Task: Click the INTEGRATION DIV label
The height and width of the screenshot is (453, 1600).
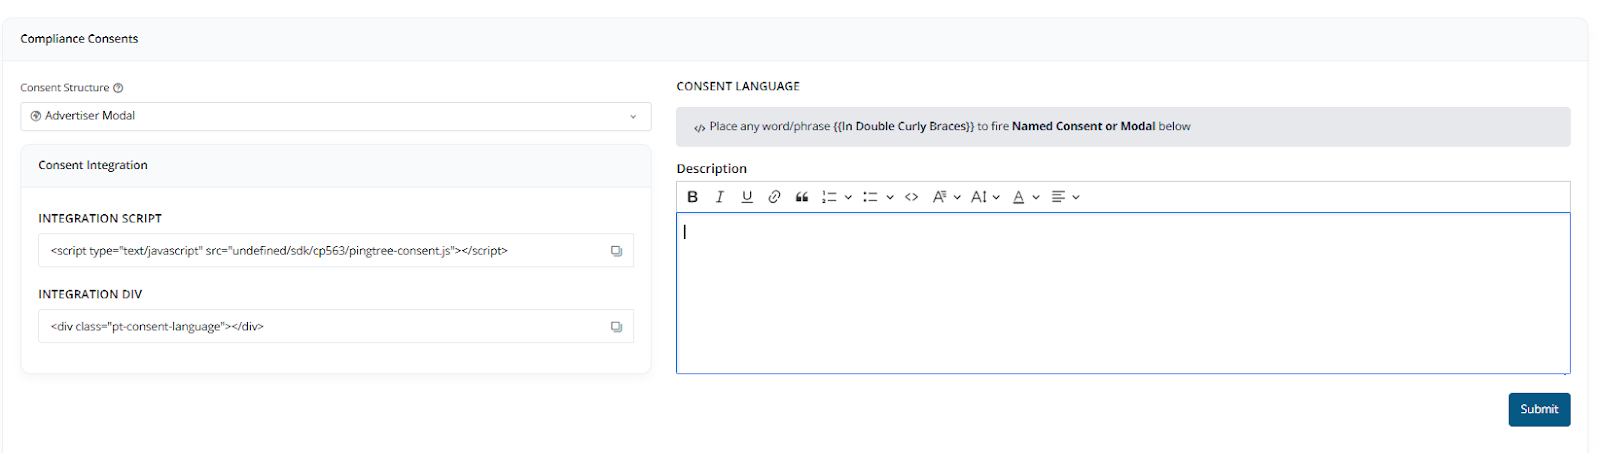Action: [90, 294]
